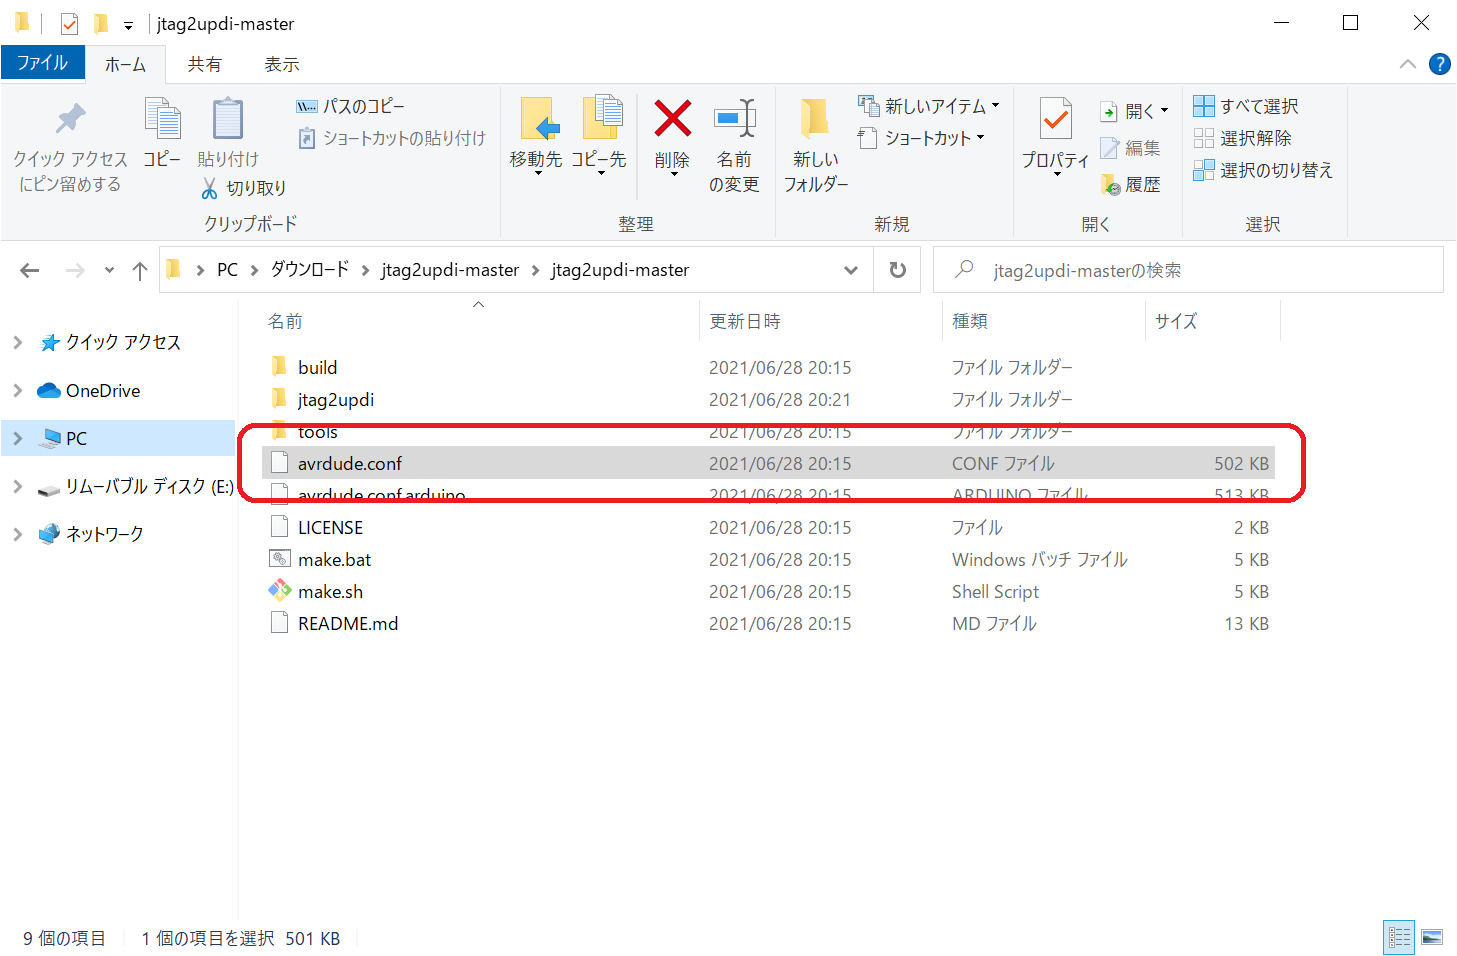
Task: Click Invert selection (選択の切り替え)
Action: 1263,170
